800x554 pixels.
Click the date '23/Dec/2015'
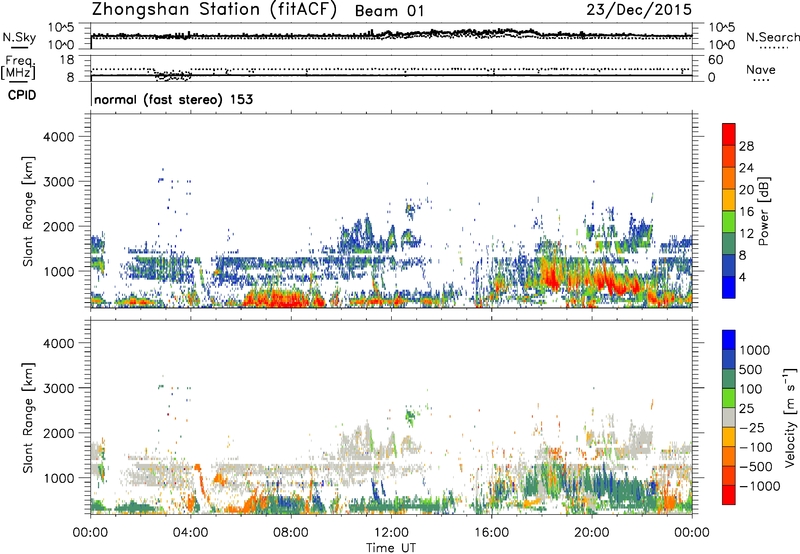[639, 10]
